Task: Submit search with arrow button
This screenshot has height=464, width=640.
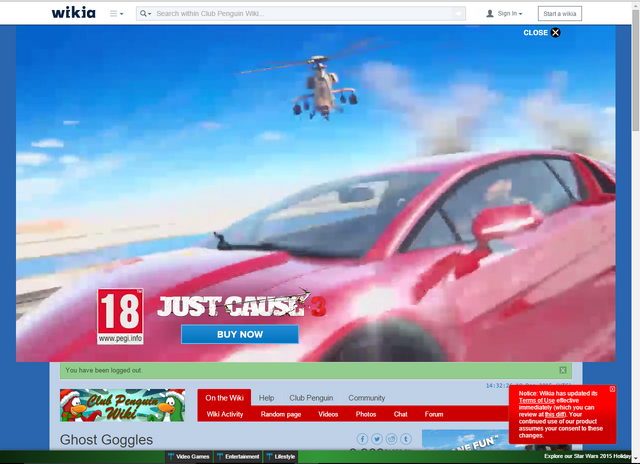Action: coord(459,13)
